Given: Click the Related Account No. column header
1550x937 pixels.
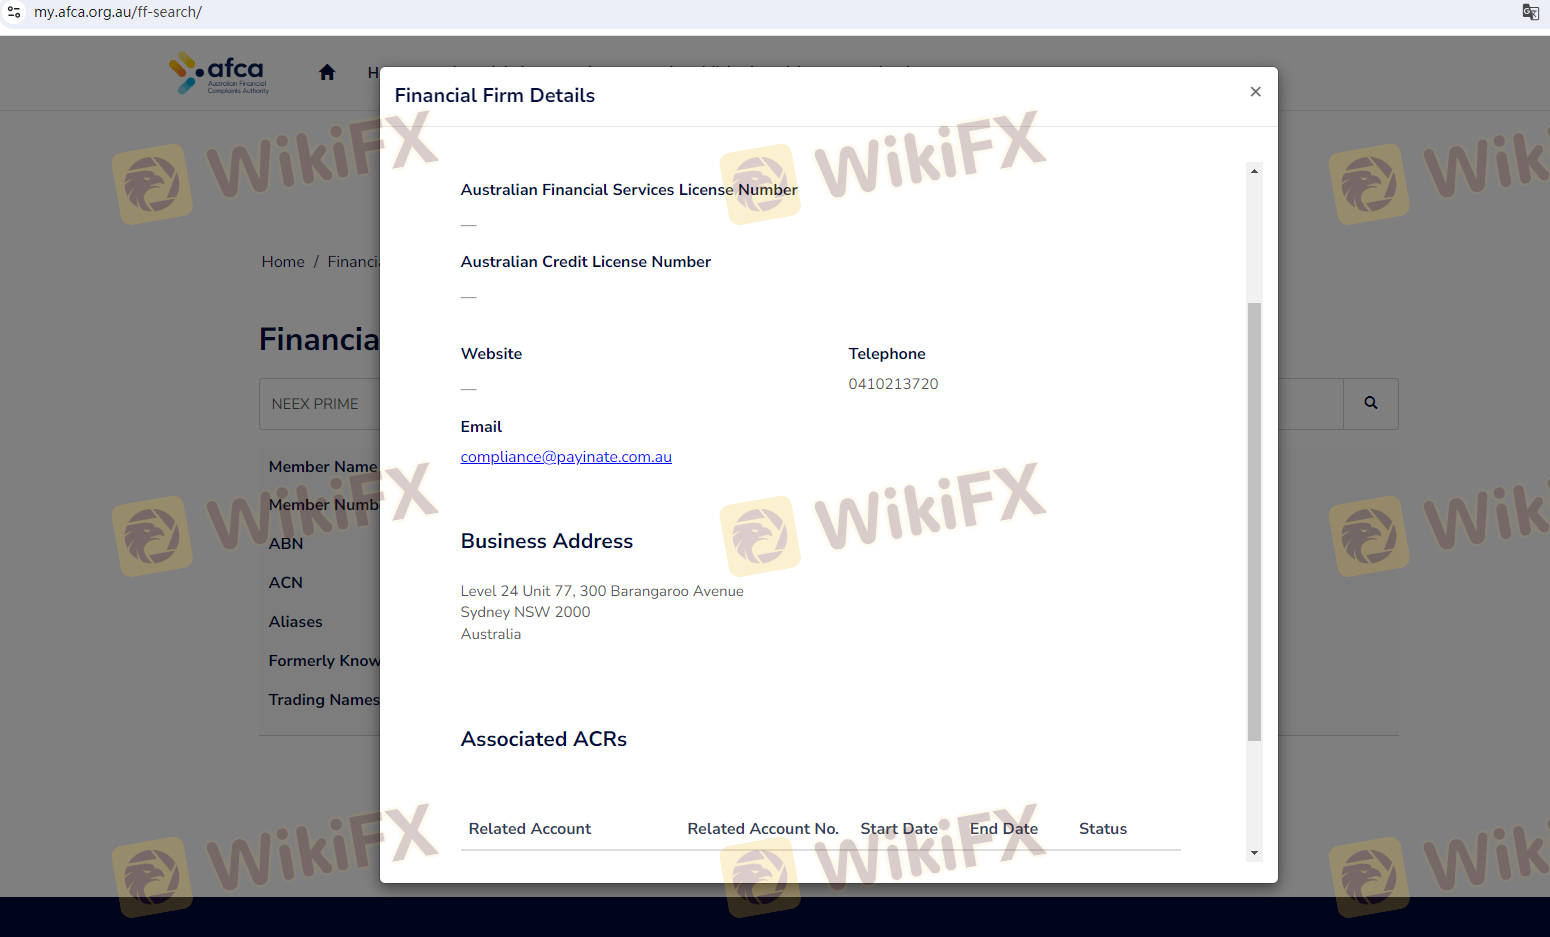Looking at the screenshot, I should 762,829.
